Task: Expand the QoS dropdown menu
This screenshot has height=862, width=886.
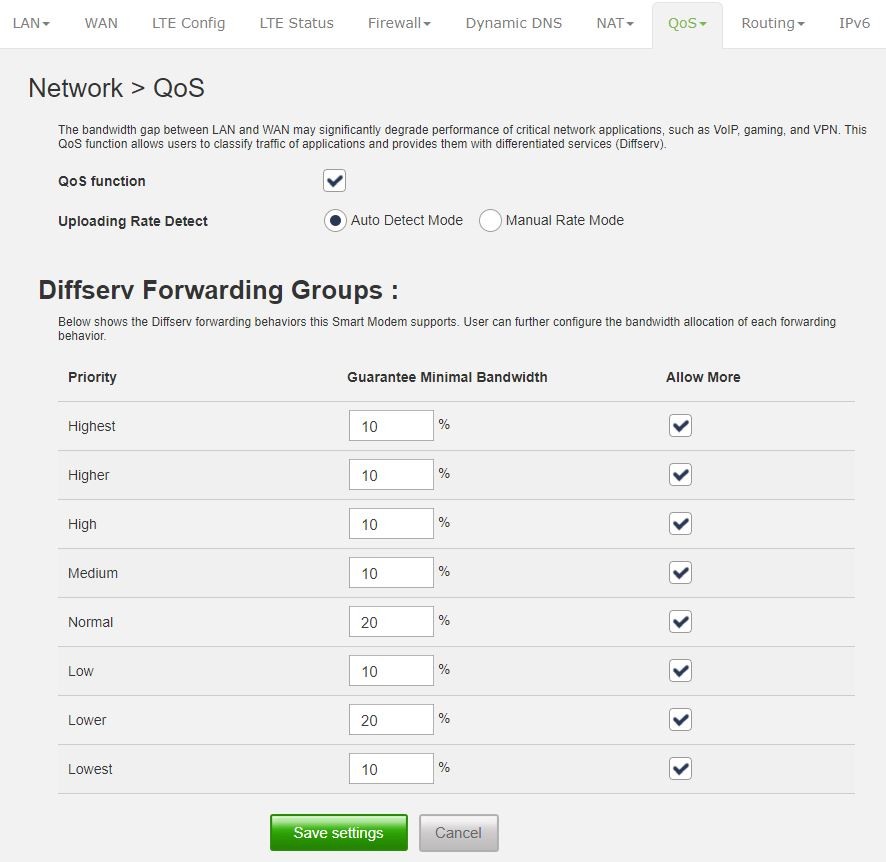Action: [687, 23]
